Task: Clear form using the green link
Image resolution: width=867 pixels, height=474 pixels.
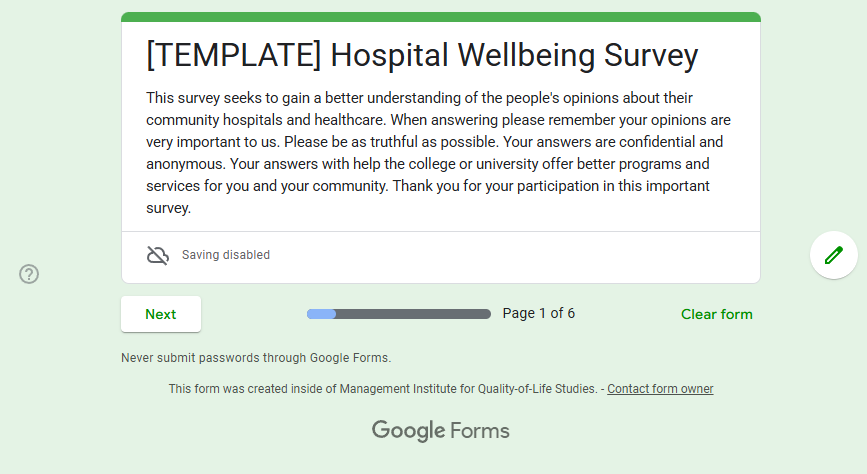Action: pos(716,314)
